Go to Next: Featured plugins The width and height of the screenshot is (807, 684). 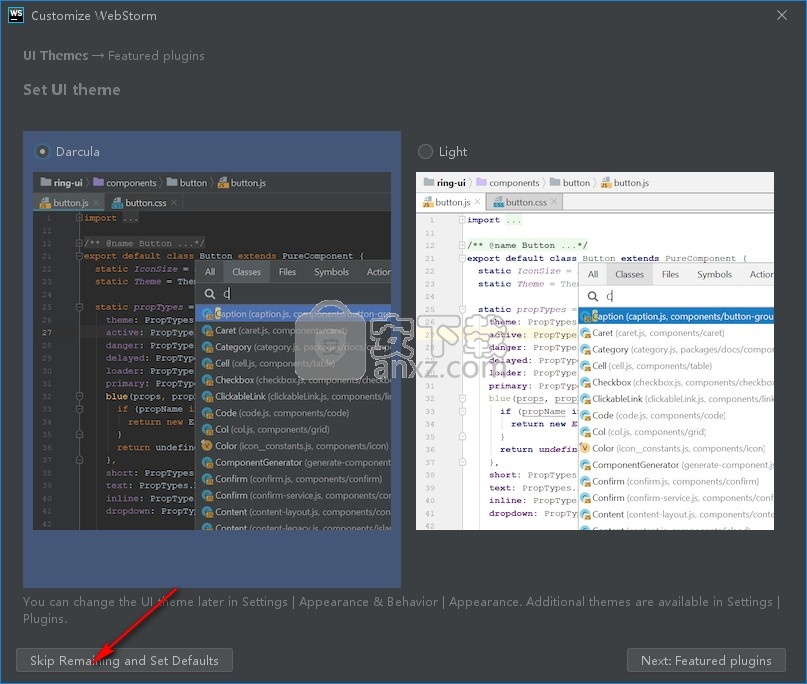(706, 660)
